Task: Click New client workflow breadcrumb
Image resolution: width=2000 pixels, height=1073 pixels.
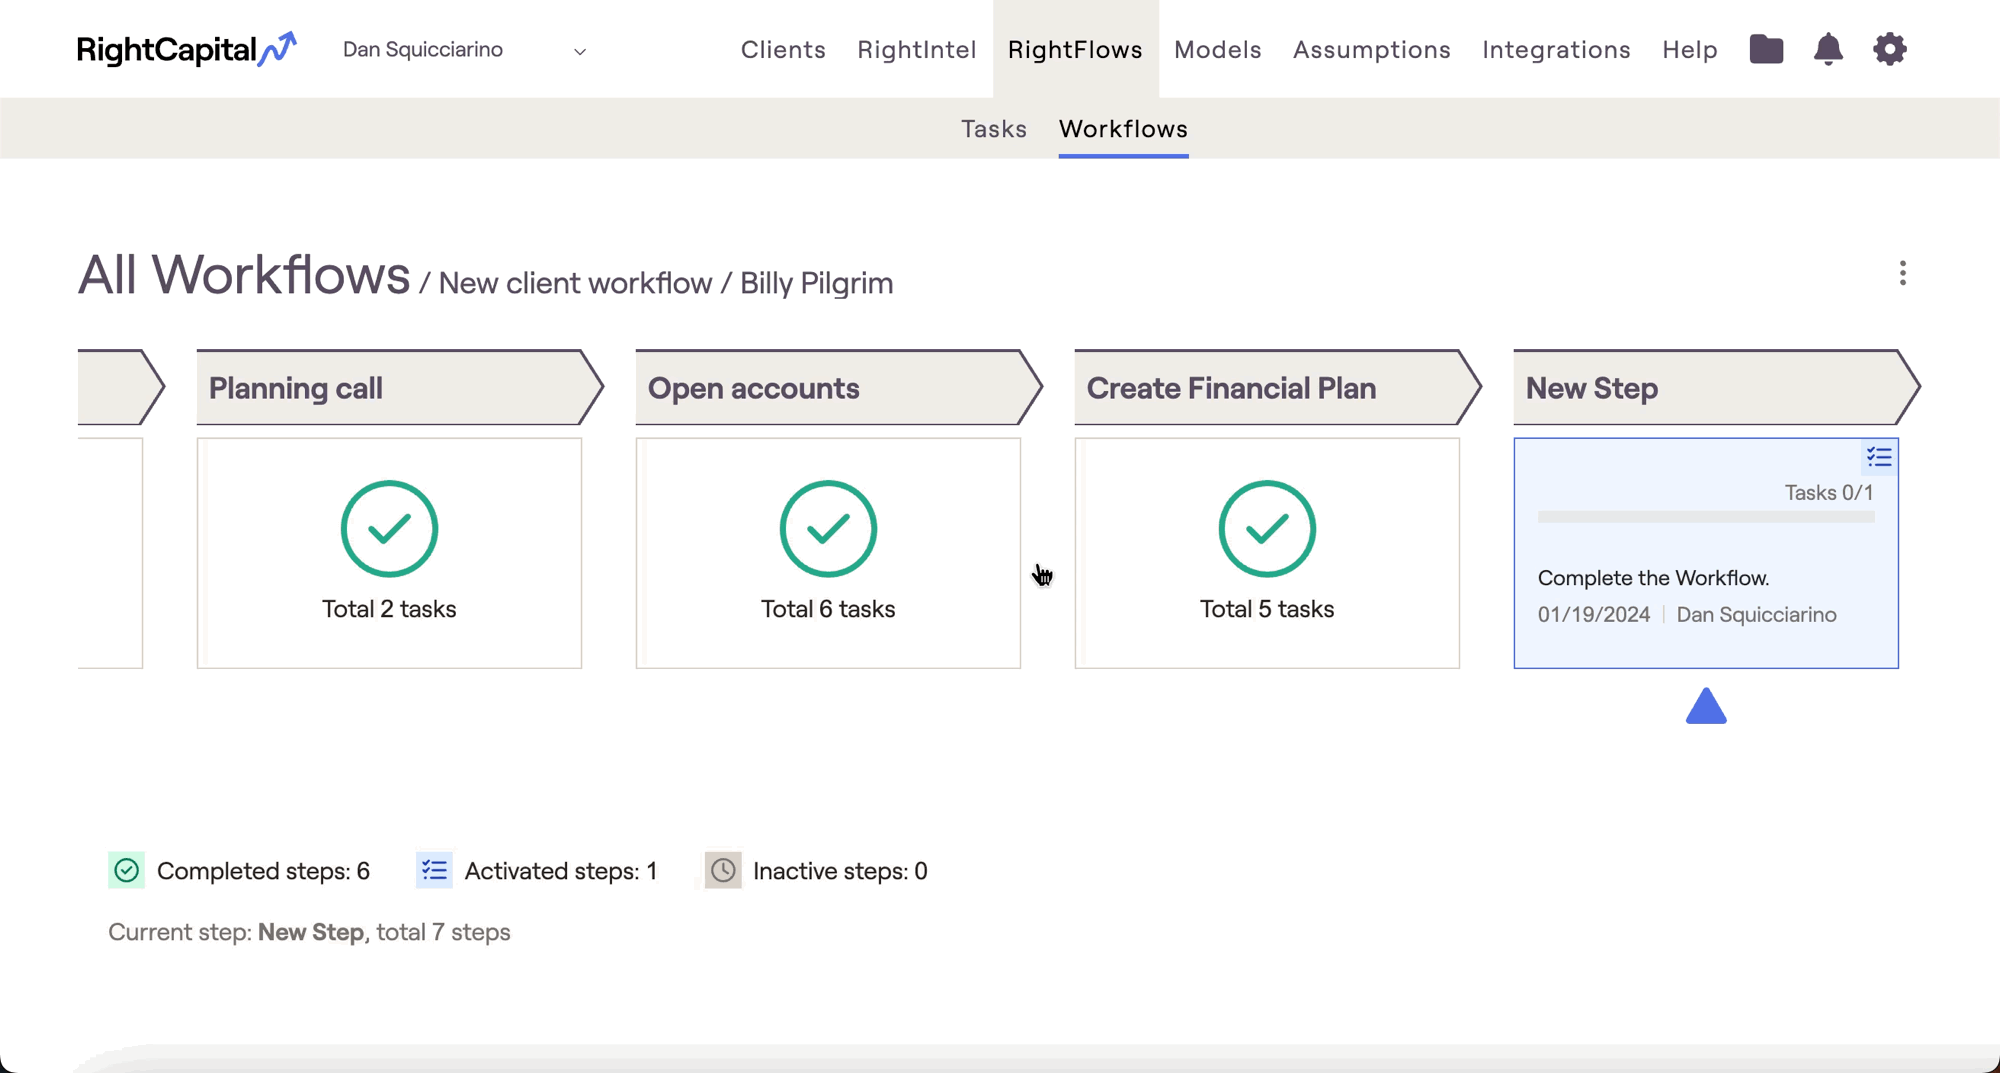Action: [x=575, y=284]
